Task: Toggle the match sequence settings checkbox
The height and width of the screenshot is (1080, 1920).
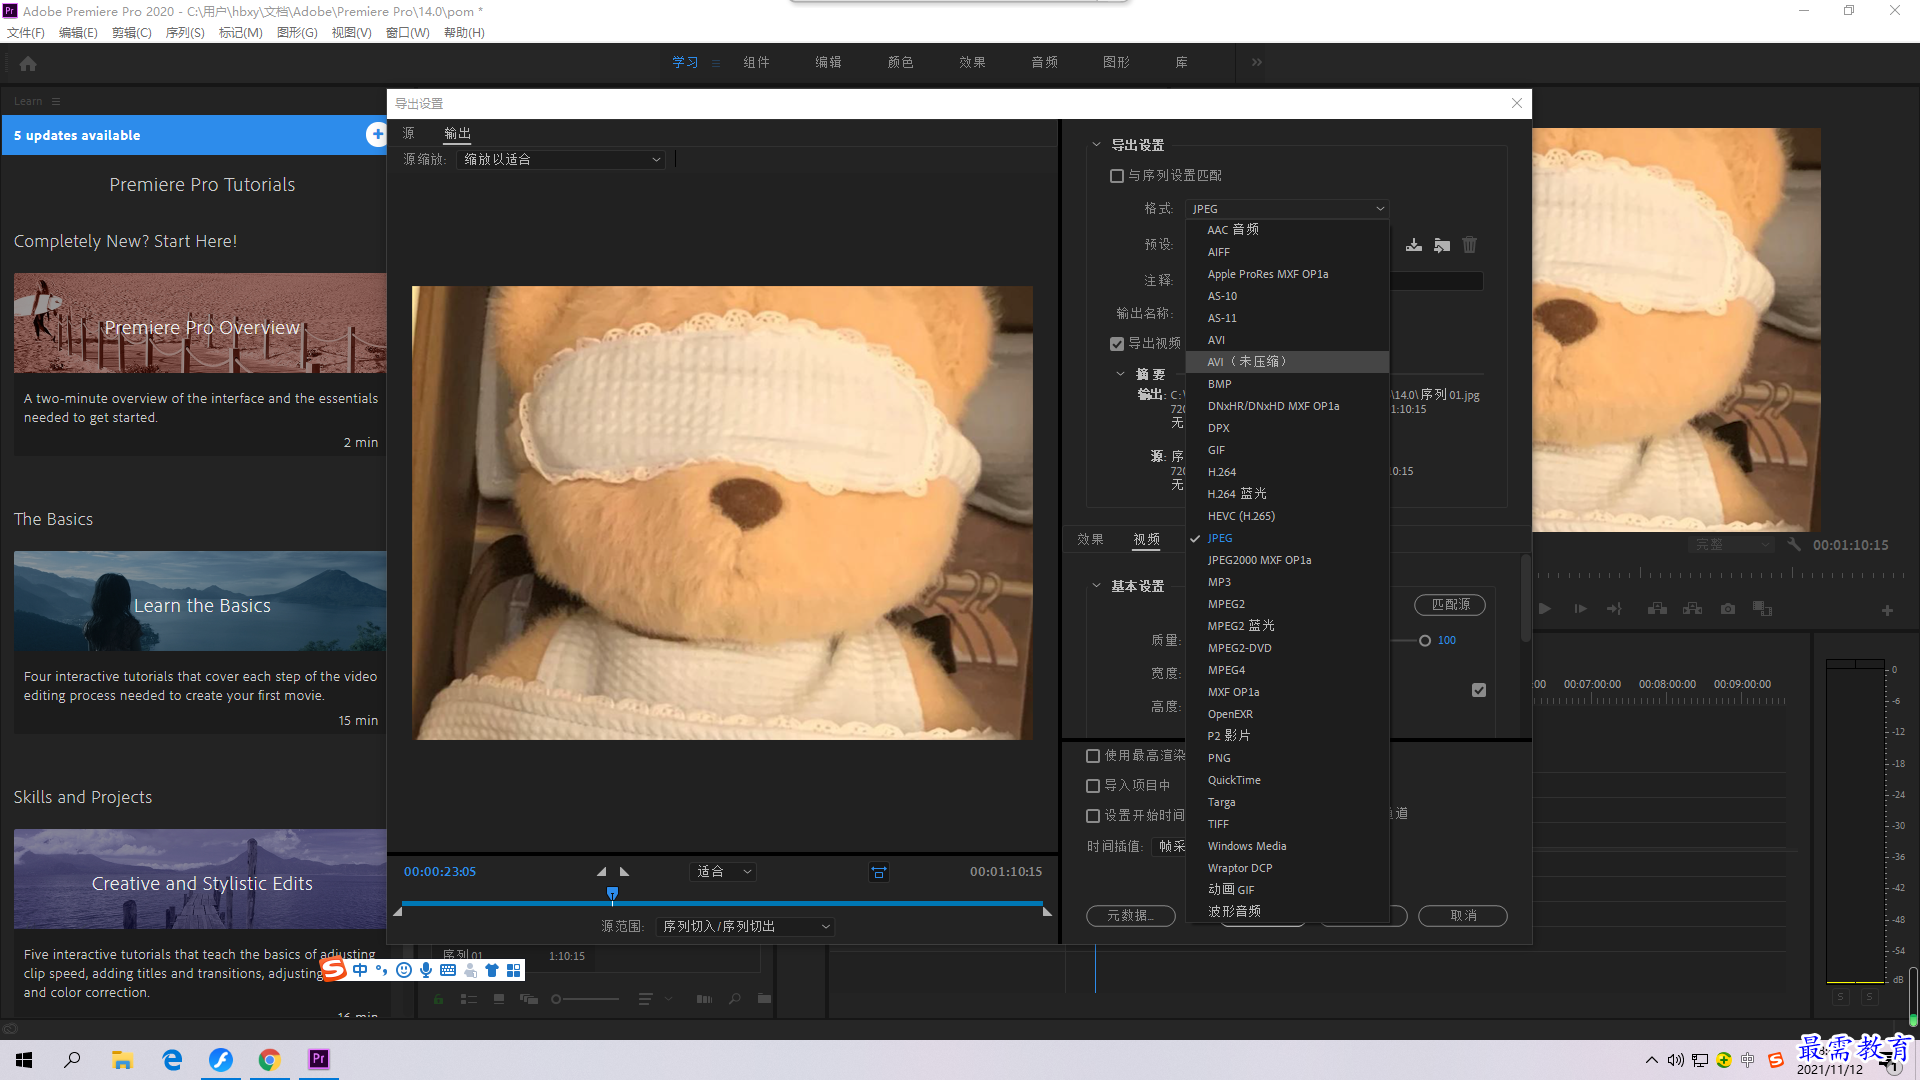Action: coord(1117,176)
